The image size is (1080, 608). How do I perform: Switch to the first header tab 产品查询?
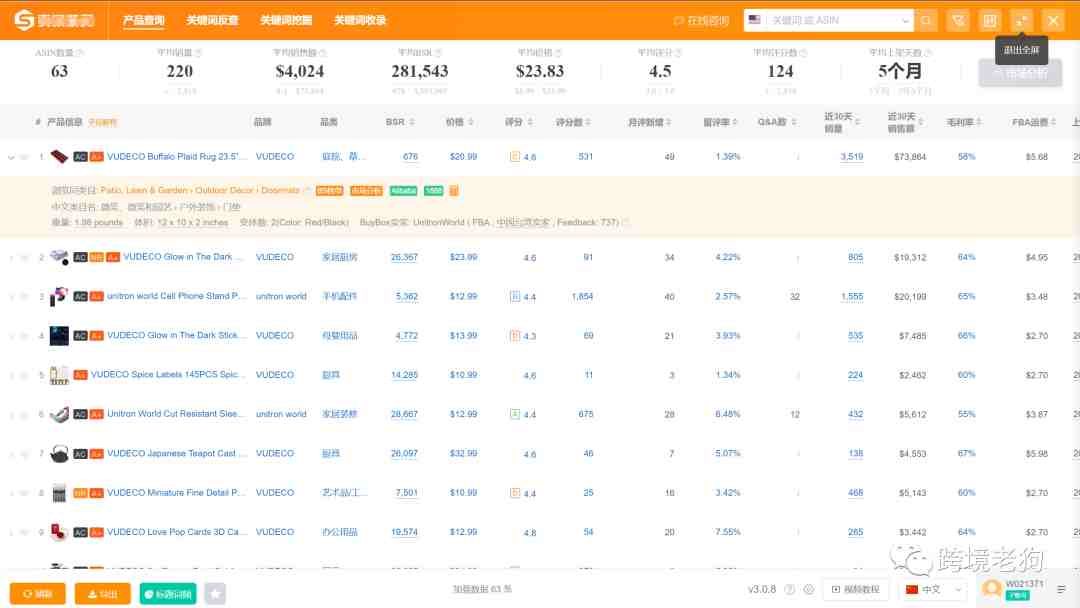point(143,21)
